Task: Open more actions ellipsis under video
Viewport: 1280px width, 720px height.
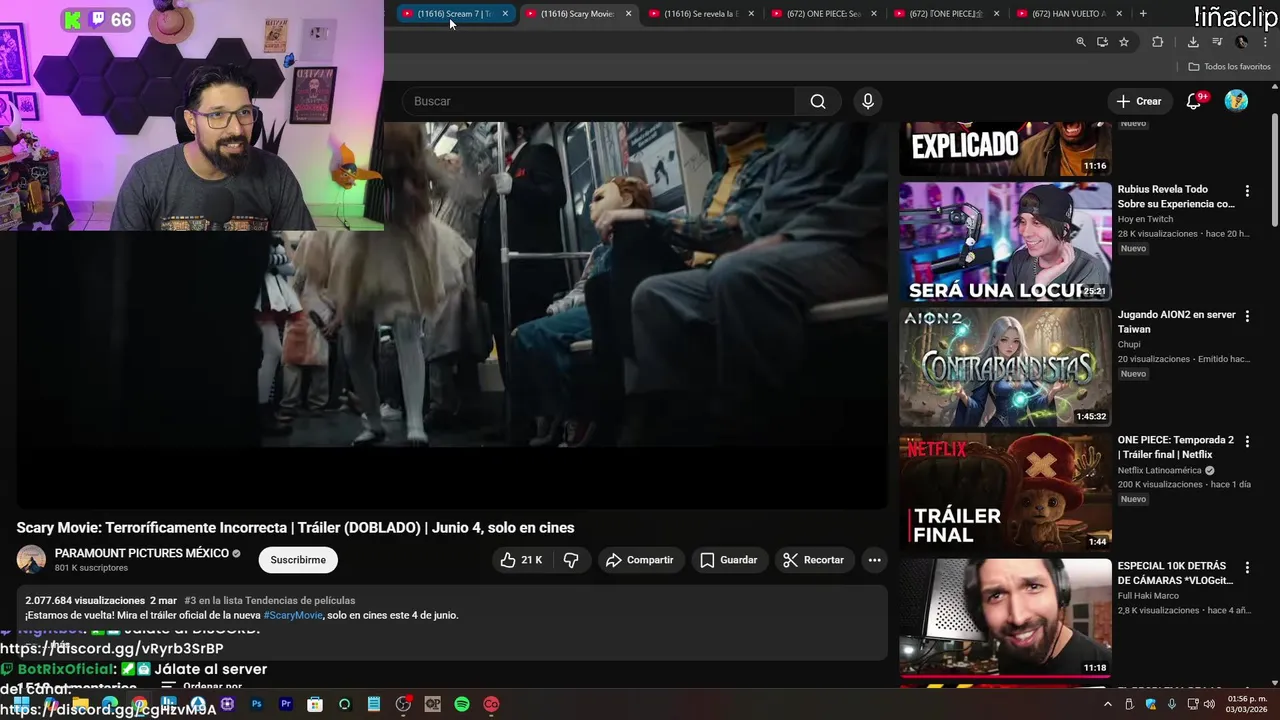Action: [x=874, y=560]
